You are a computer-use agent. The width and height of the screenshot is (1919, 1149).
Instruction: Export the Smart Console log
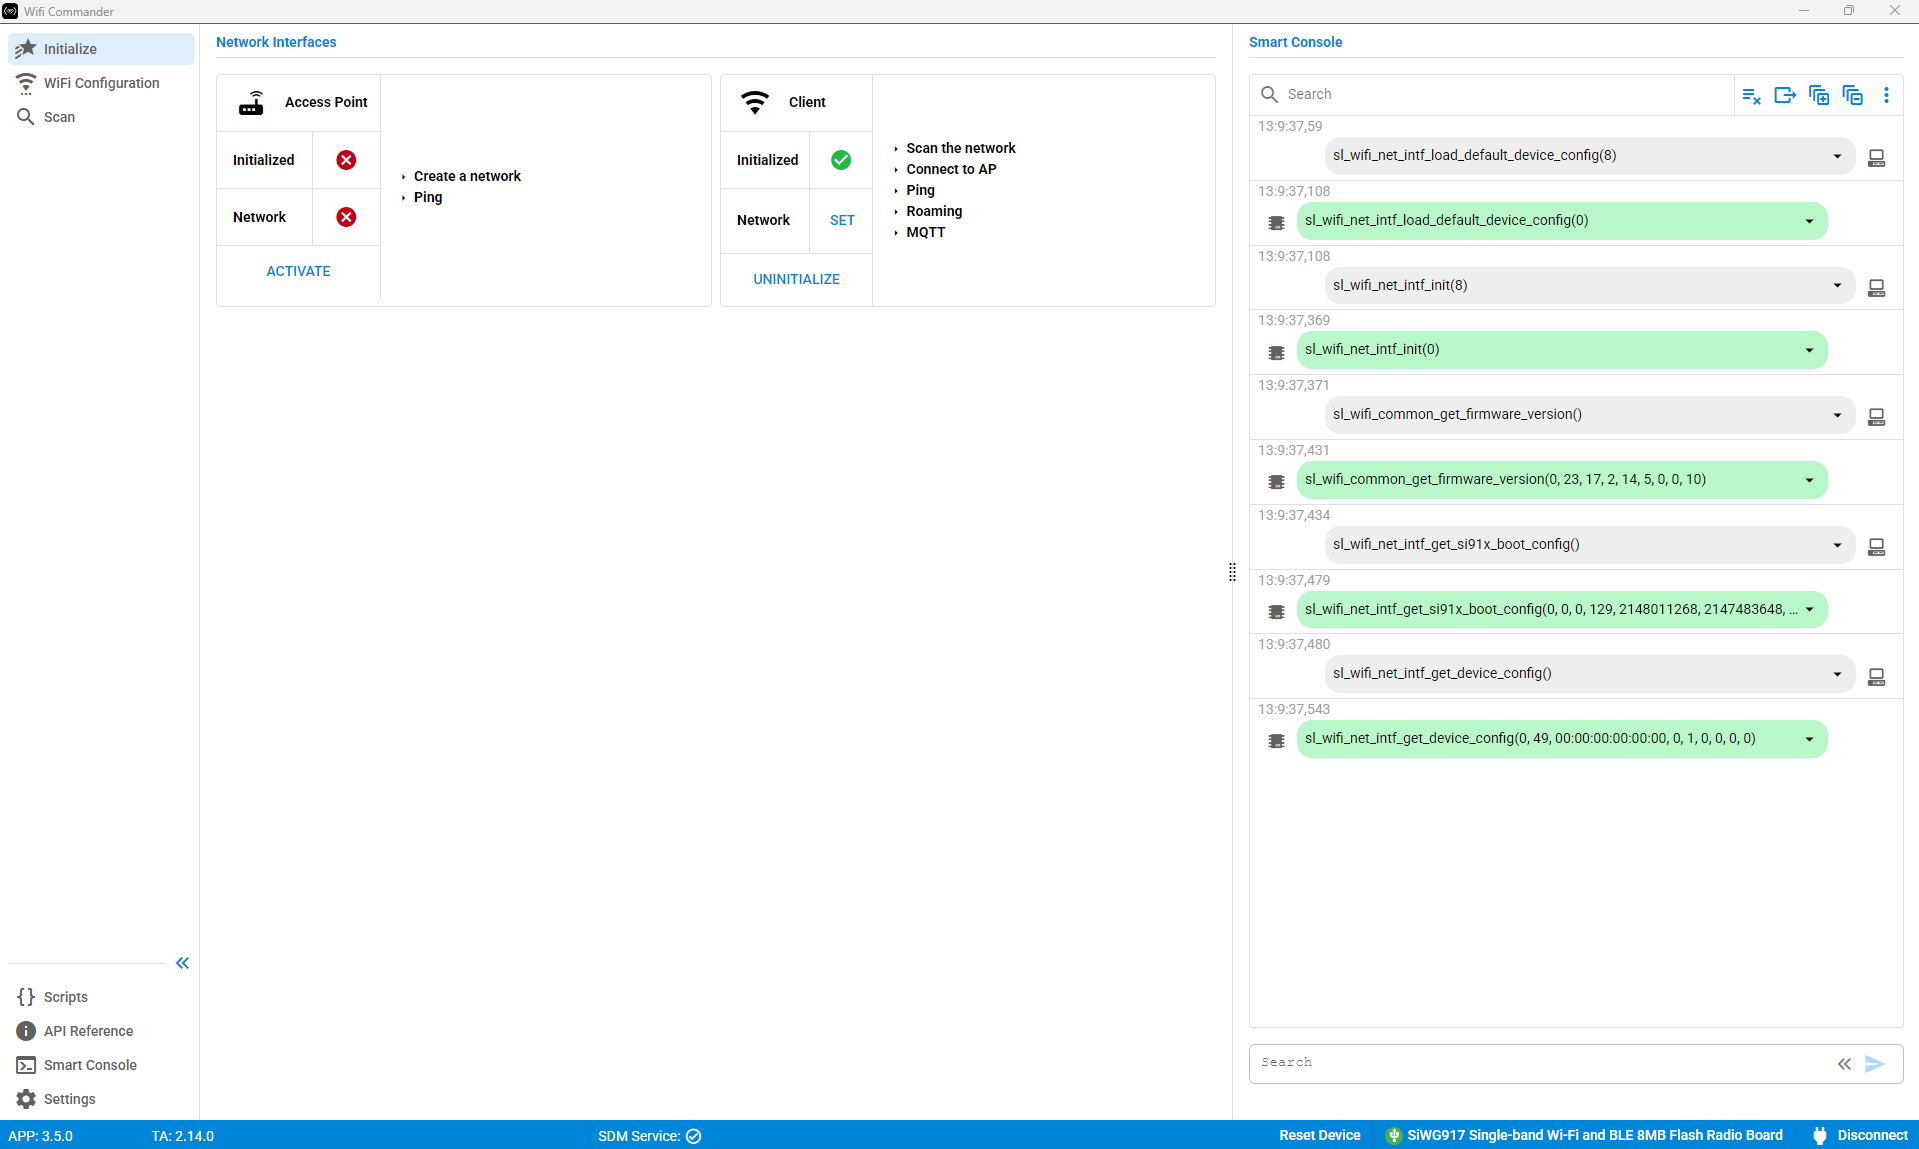(x=1785, y=95)
